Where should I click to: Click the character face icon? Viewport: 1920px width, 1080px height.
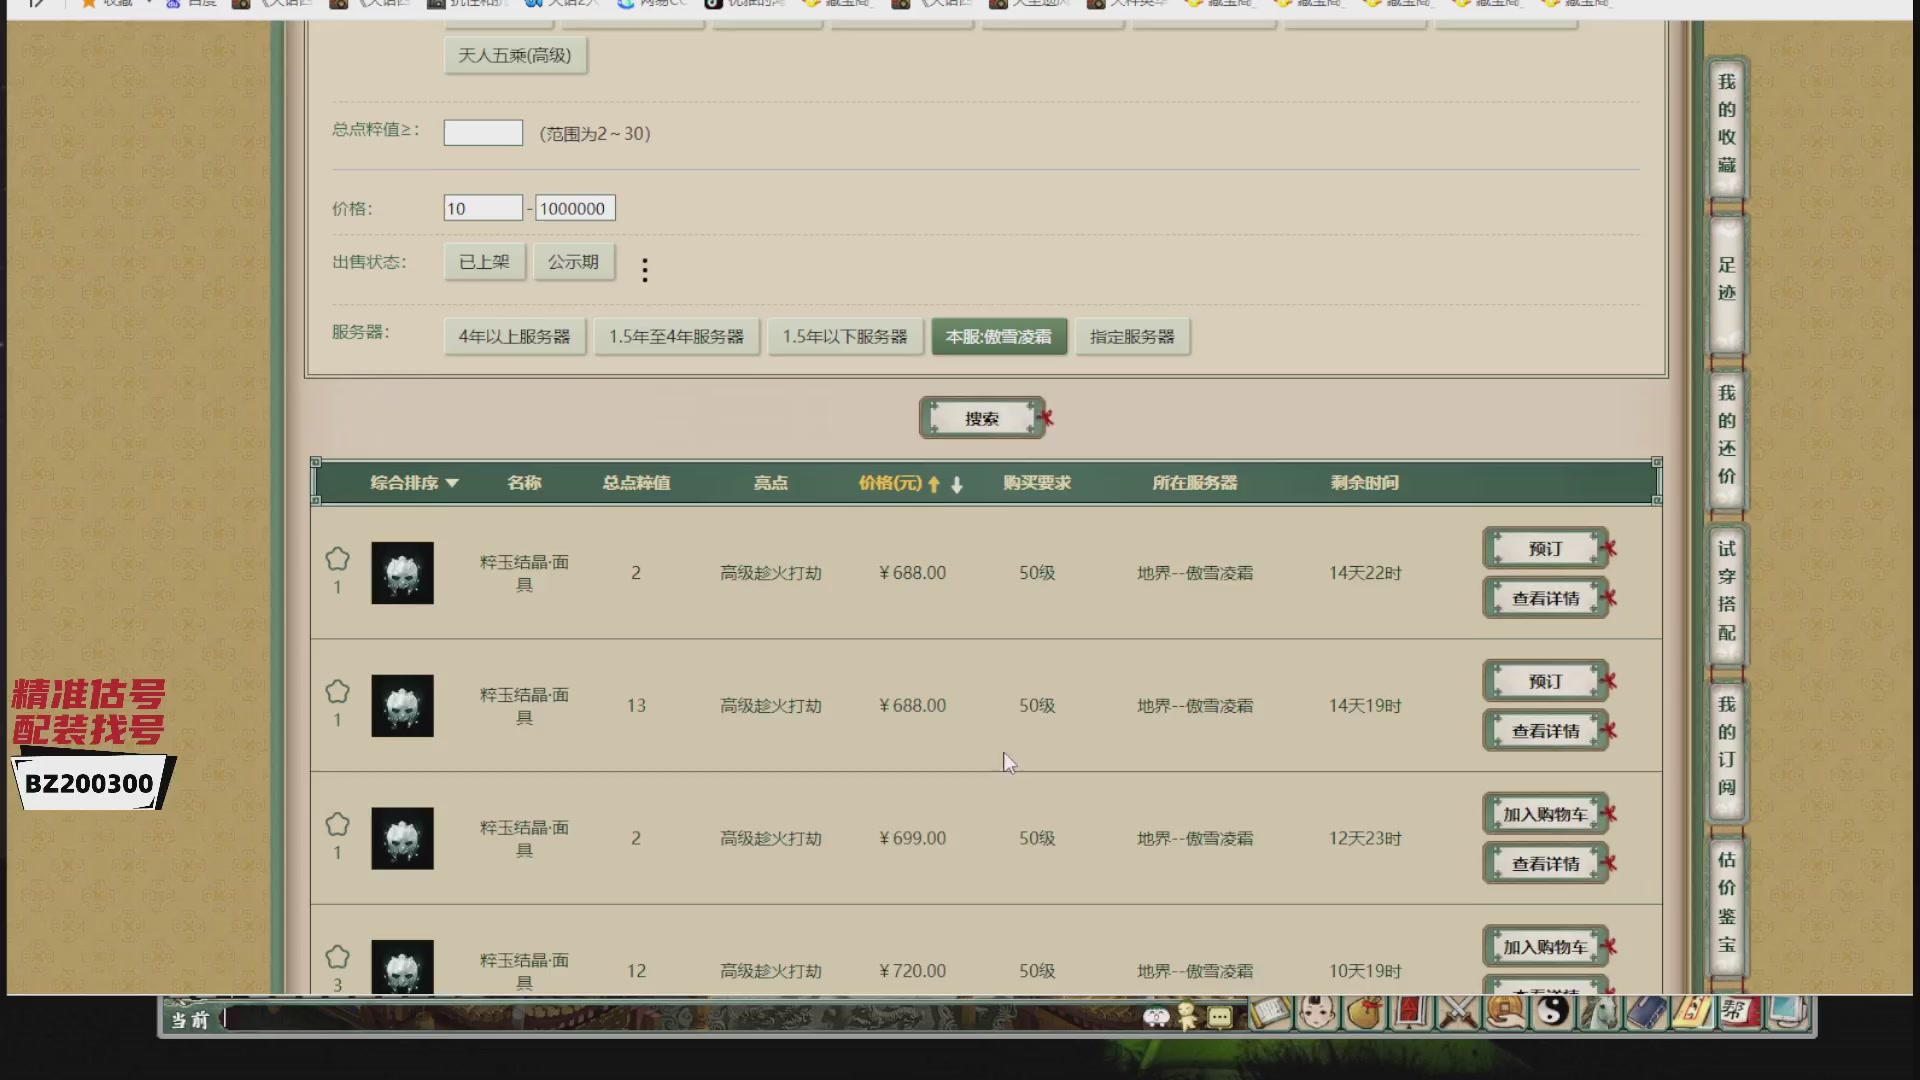click(1317, 1012)
